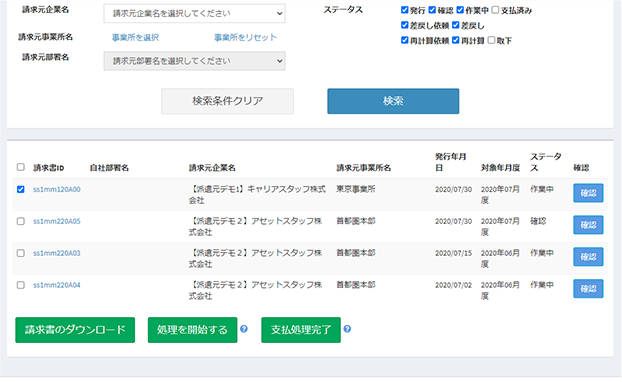Viewport: 622px width, 382px height.
Task: Click the 事業所を選択 link
Action: point(135,37)
